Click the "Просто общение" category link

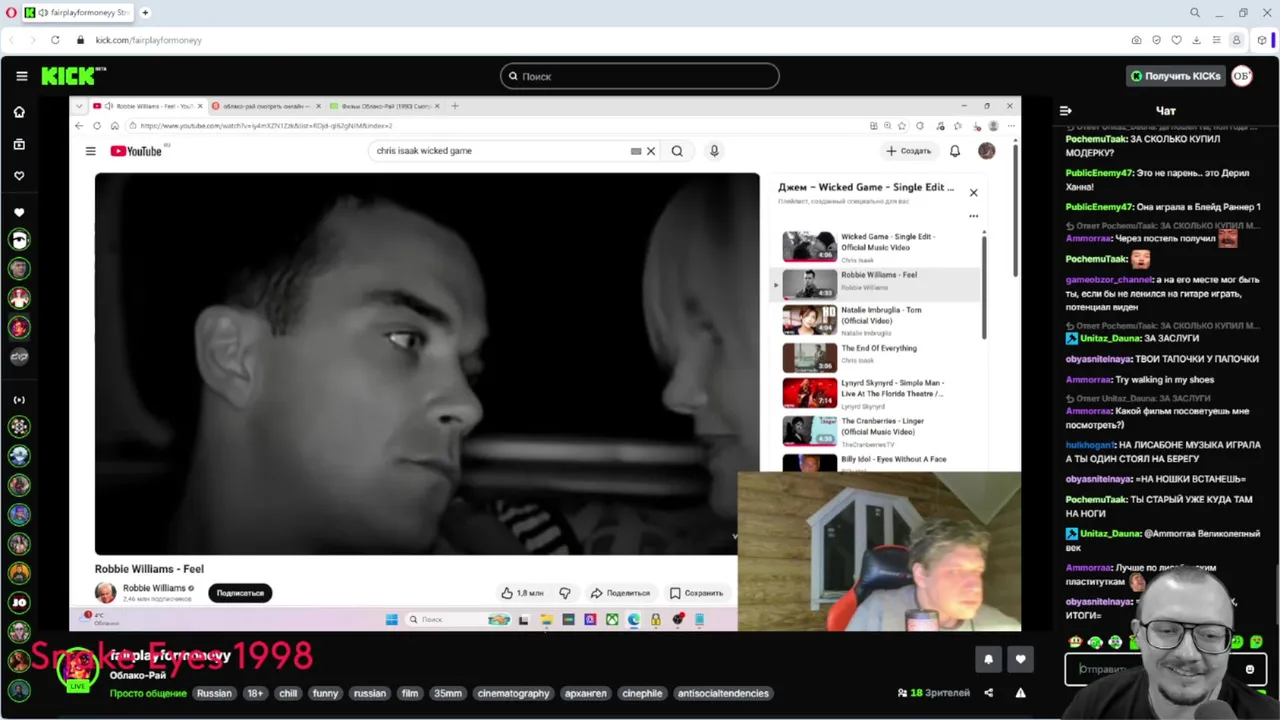[148, 693]
